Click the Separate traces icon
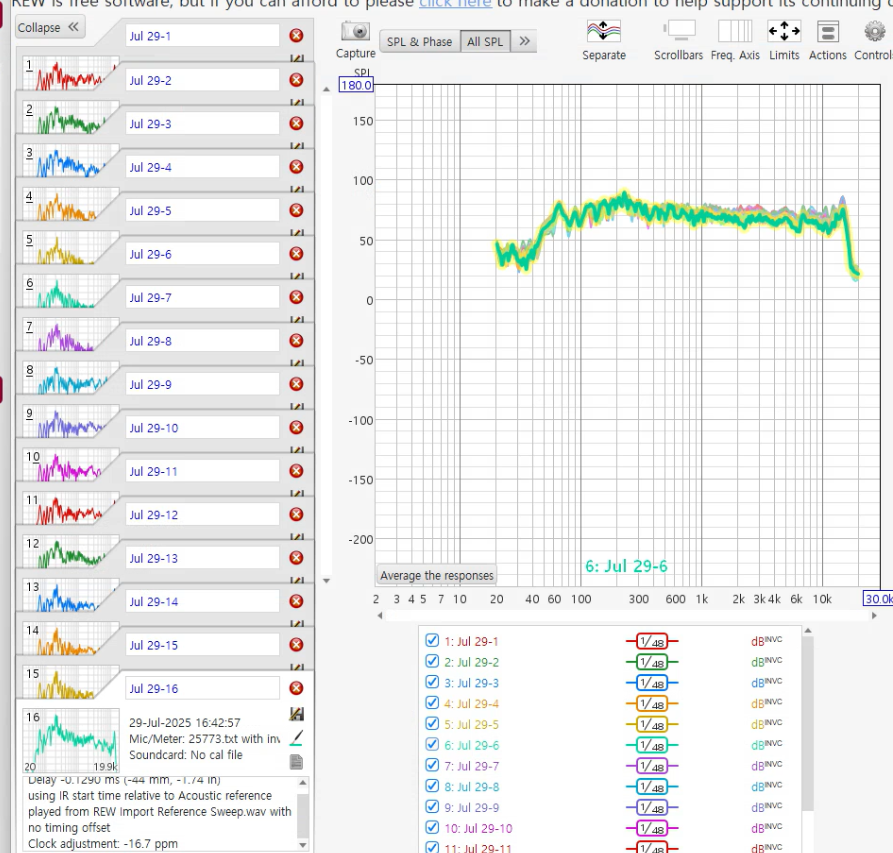The height and width of the screenshot is (853, 893). pyautogui.click(x=604, y=31)
